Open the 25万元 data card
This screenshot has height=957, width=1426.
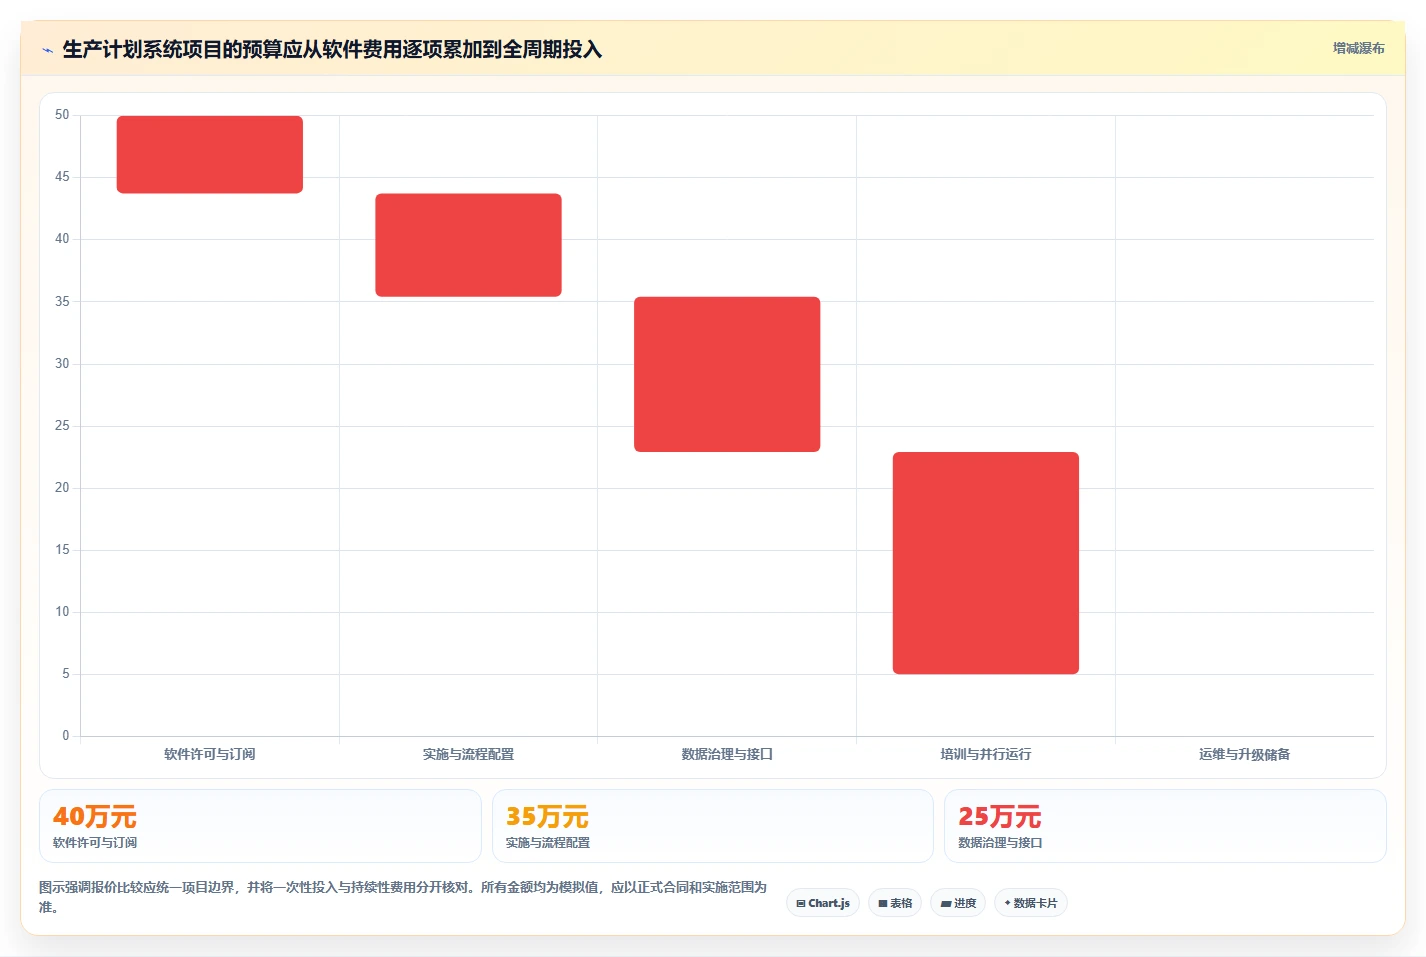click(x=1165, y=826)
